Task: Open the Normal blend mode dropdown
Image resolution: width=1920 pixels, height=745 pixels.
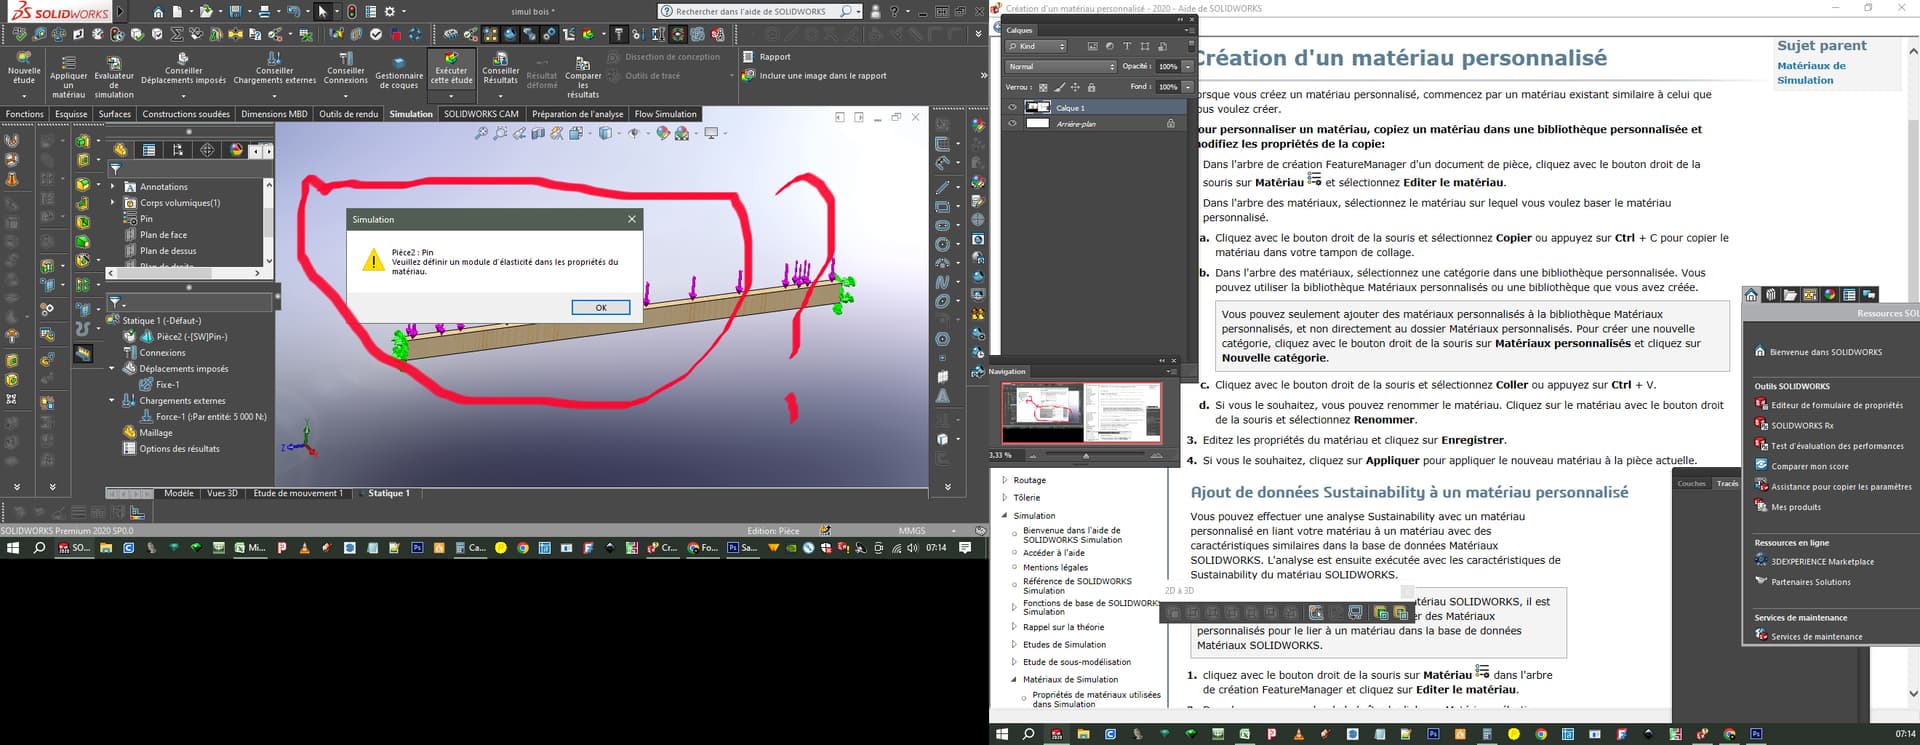Action: 1060,67
